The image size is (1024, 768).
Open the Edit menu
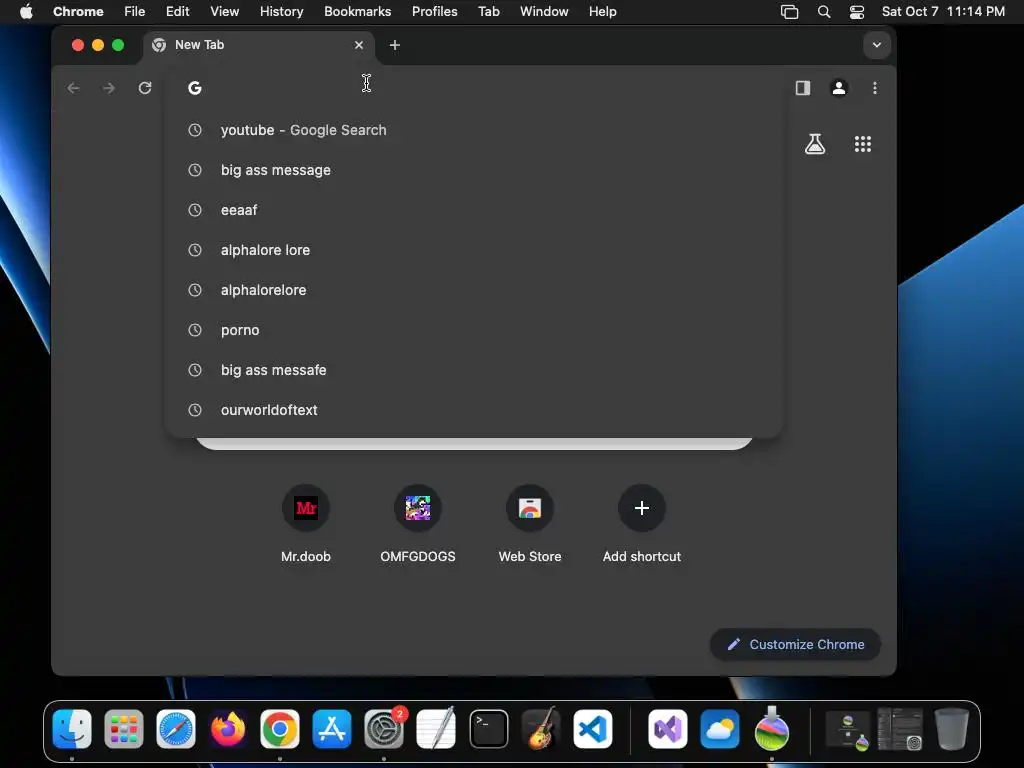[178, 12]
